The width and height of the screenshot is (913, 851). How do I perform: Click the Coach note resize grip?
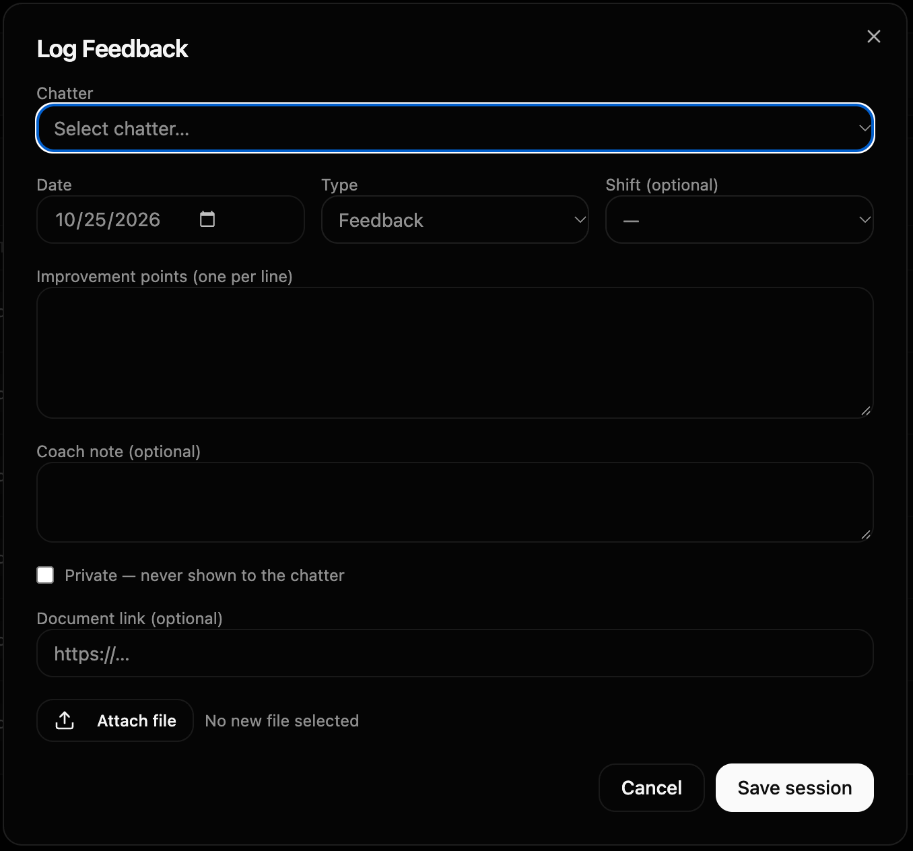pos(866,535)
